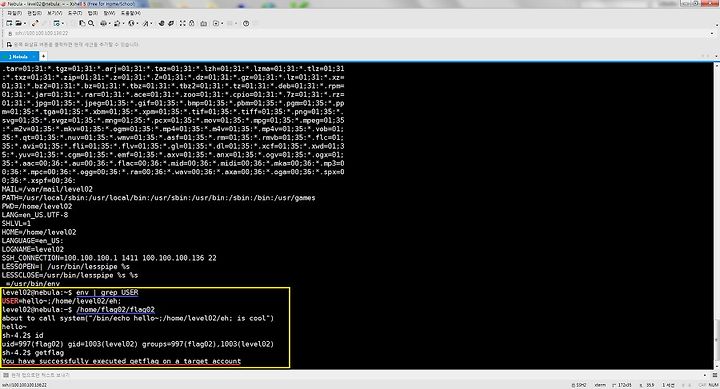Open the Window (창) menu

(109, 13)
